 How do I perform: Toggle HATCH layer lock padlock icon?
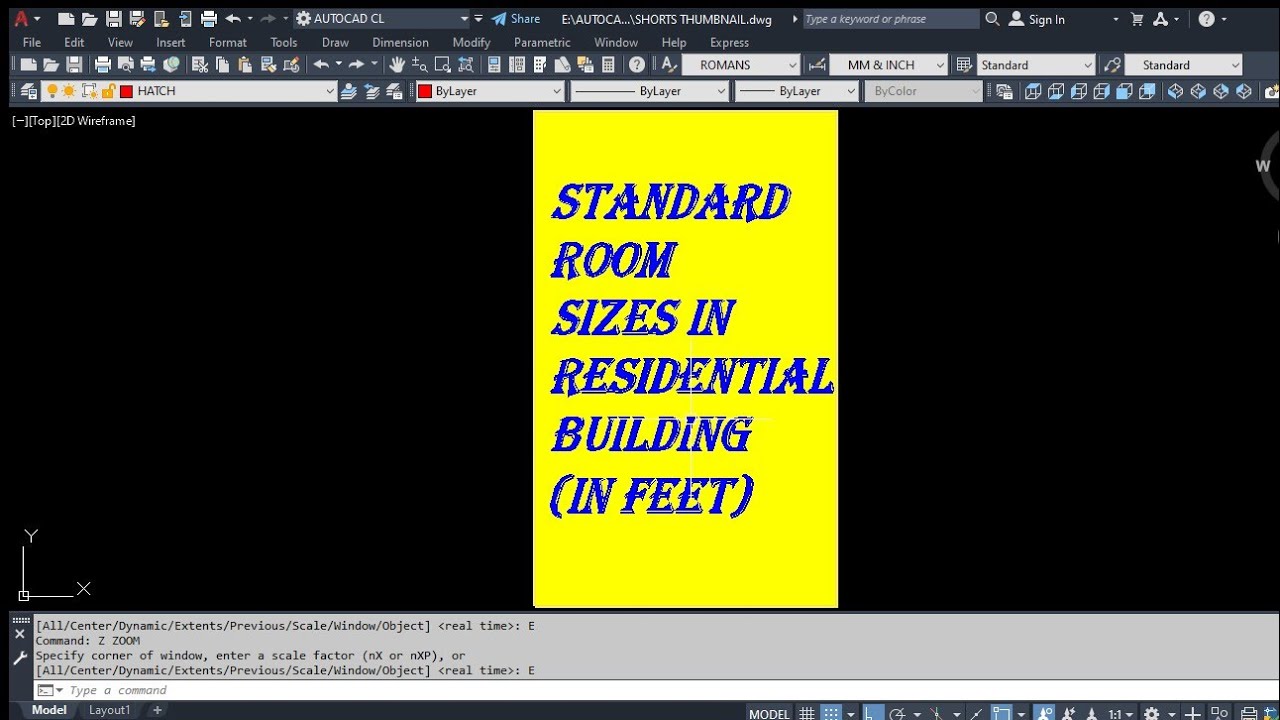point(108,91)
